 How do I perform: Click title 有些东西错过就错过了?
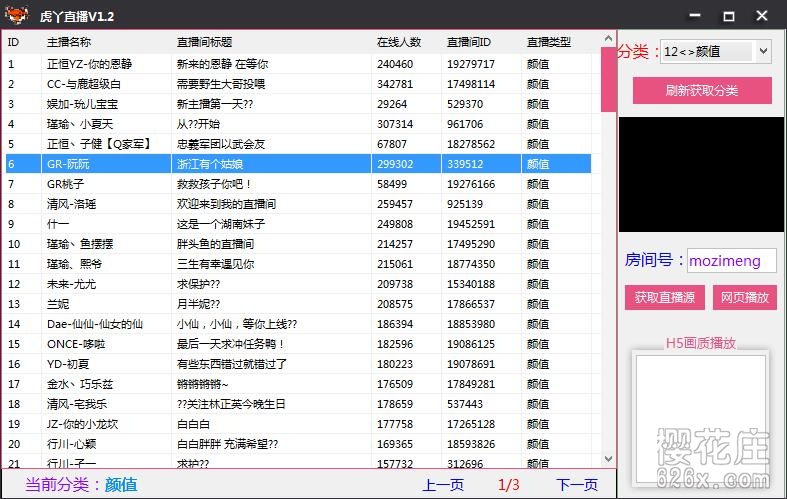[232, 364]
